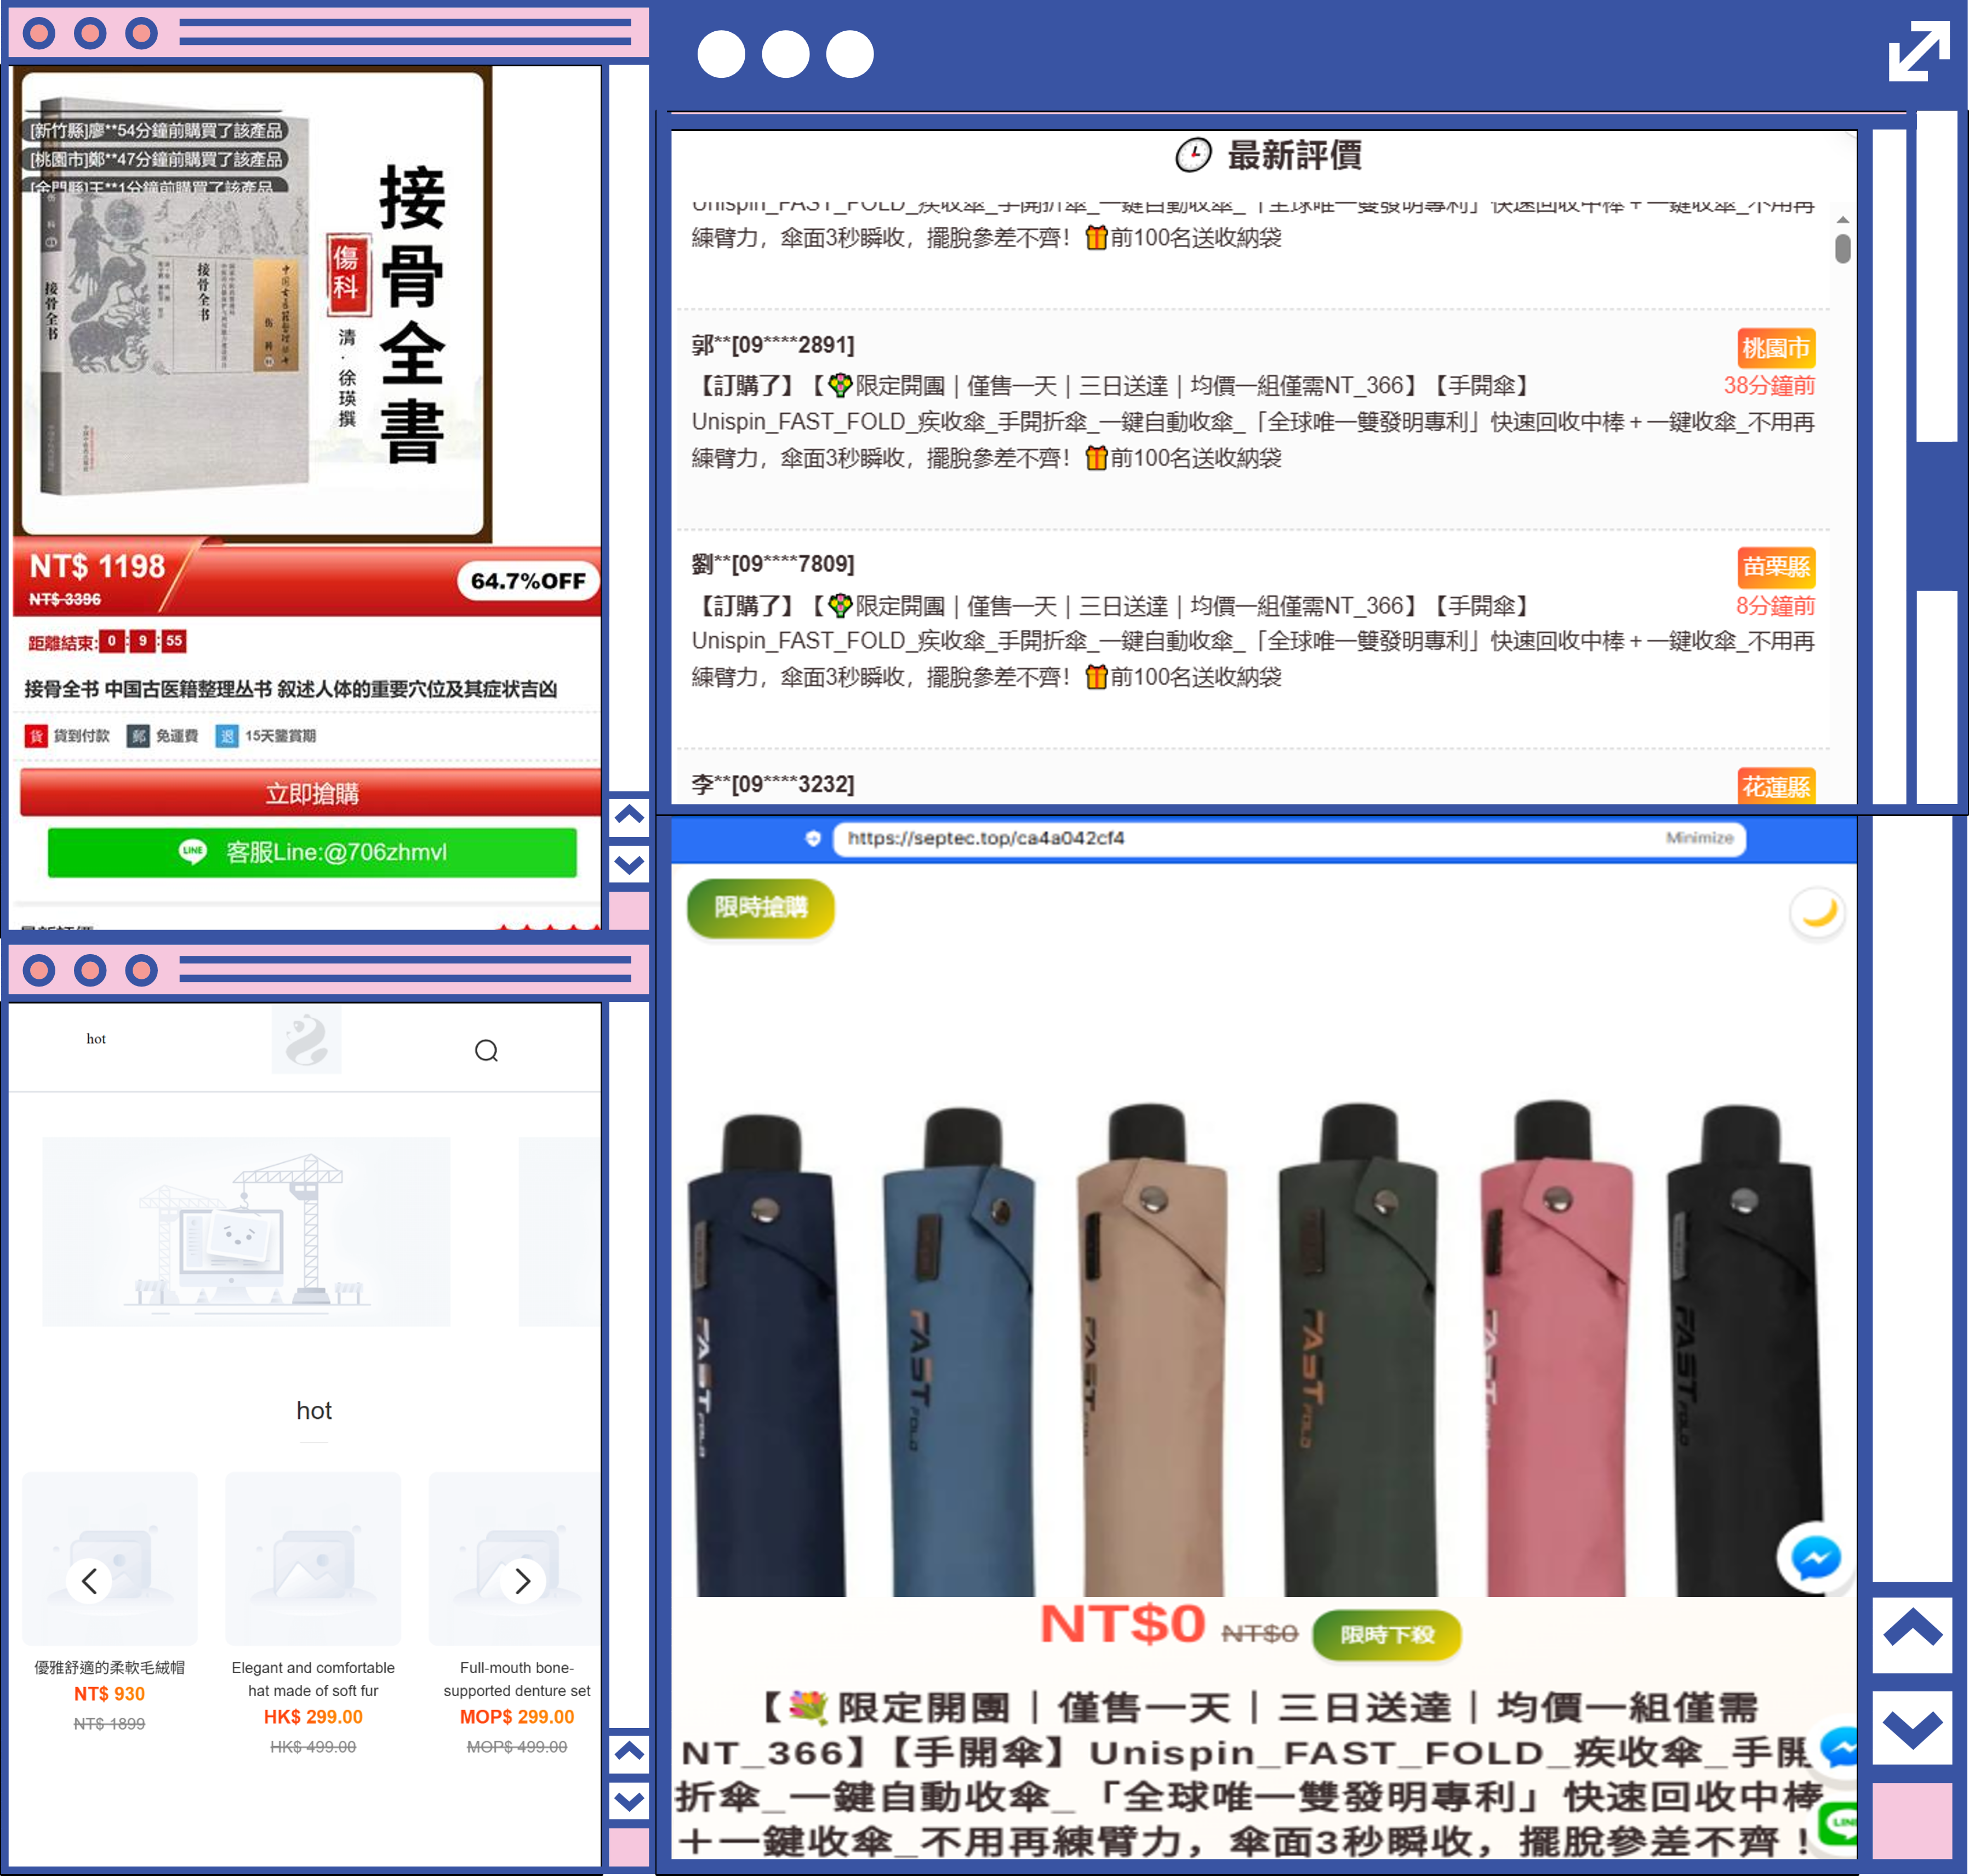This screenshot has height=1876, width=1969.
Task: Click reviewer 劉**[09****7809]
Action: click(772, 564)
